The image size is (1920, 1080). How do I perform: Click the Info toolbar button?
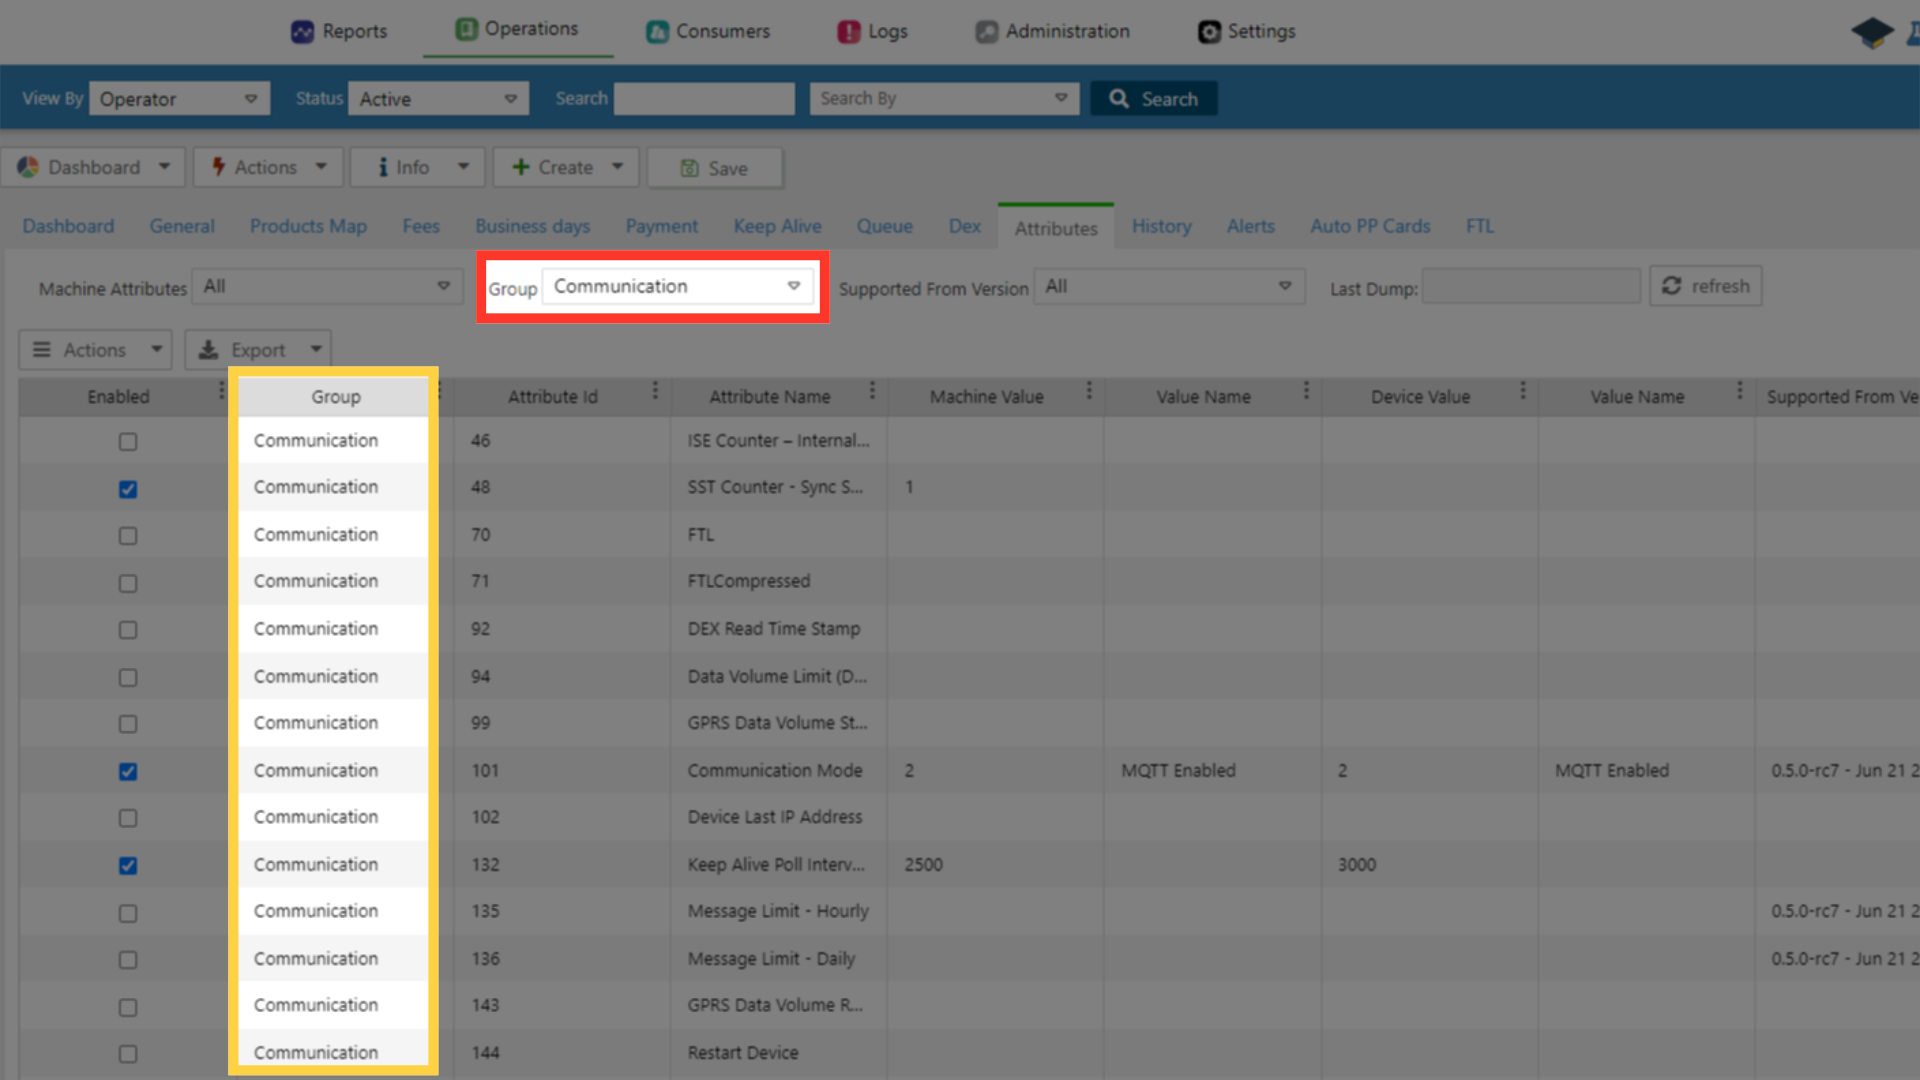pos(417,167)
